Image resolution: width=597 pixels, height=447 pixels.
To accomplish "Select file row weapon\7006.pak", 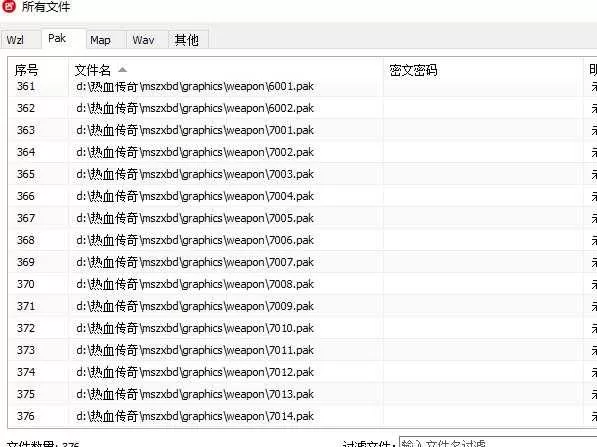I will (302, 240).
